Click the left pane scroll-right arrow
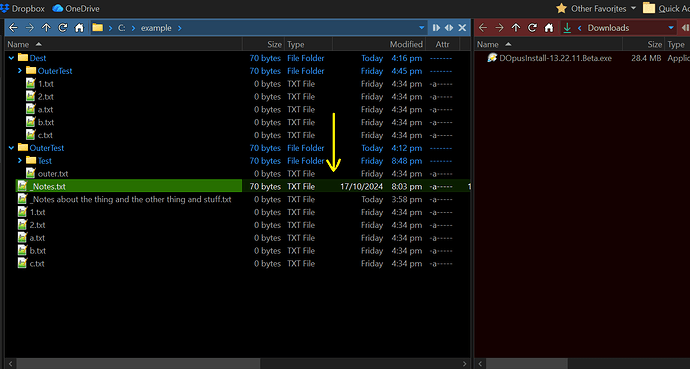The height and width of the screenshot is (369, 690). 464,364
